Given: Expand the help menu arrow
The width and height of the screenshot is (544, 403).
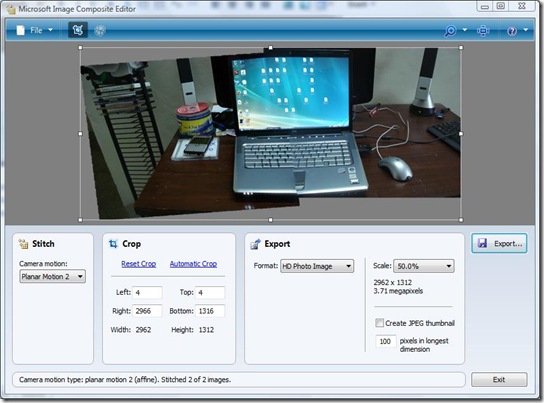Looking at the screenshot, I should pos(525,30).
